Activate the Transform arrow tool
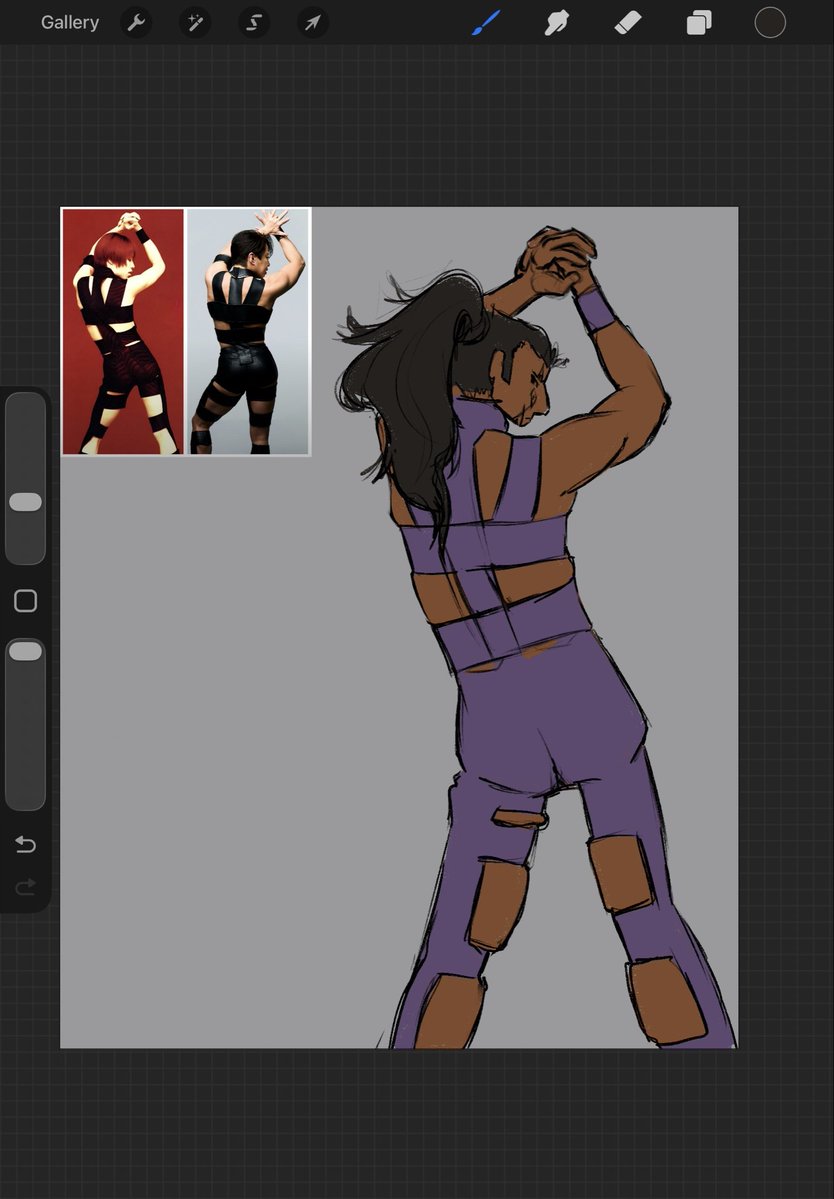This screenshot has height=1199, width=834. tap(313, 23)
